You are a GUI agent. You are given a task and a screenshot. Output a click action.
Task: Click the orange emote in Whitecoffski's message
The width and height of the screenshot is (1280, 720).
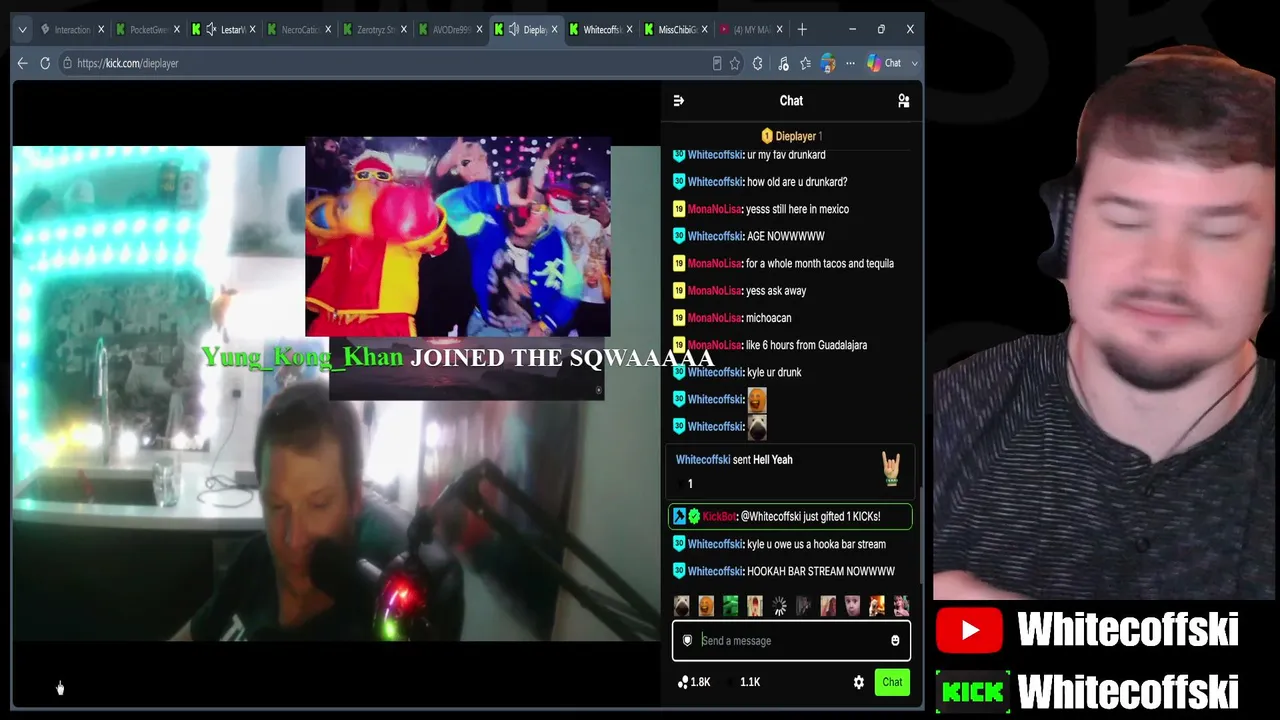757,399
